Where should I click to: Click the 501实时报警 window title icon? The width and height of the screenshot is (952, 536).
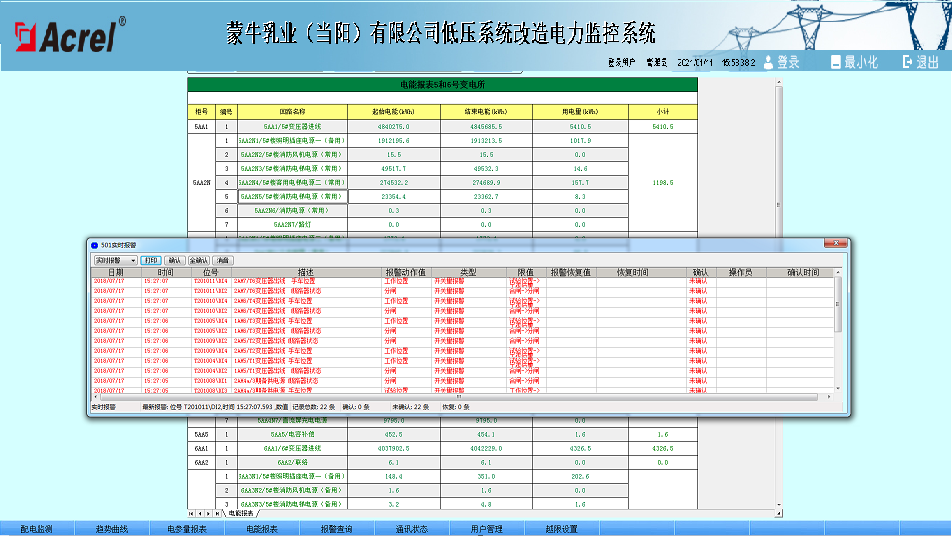(x=95, y=244)
